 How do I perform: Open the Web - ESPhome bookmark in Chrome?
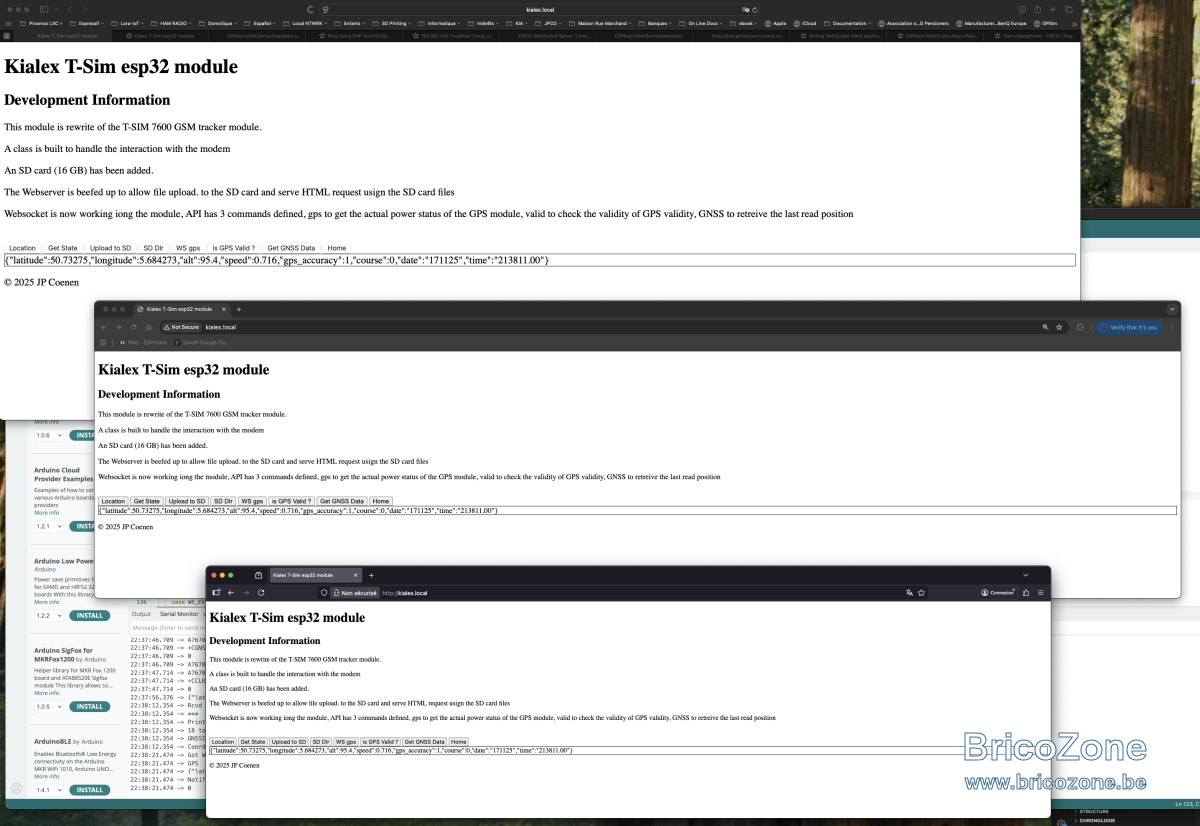[x=142, y=342]
